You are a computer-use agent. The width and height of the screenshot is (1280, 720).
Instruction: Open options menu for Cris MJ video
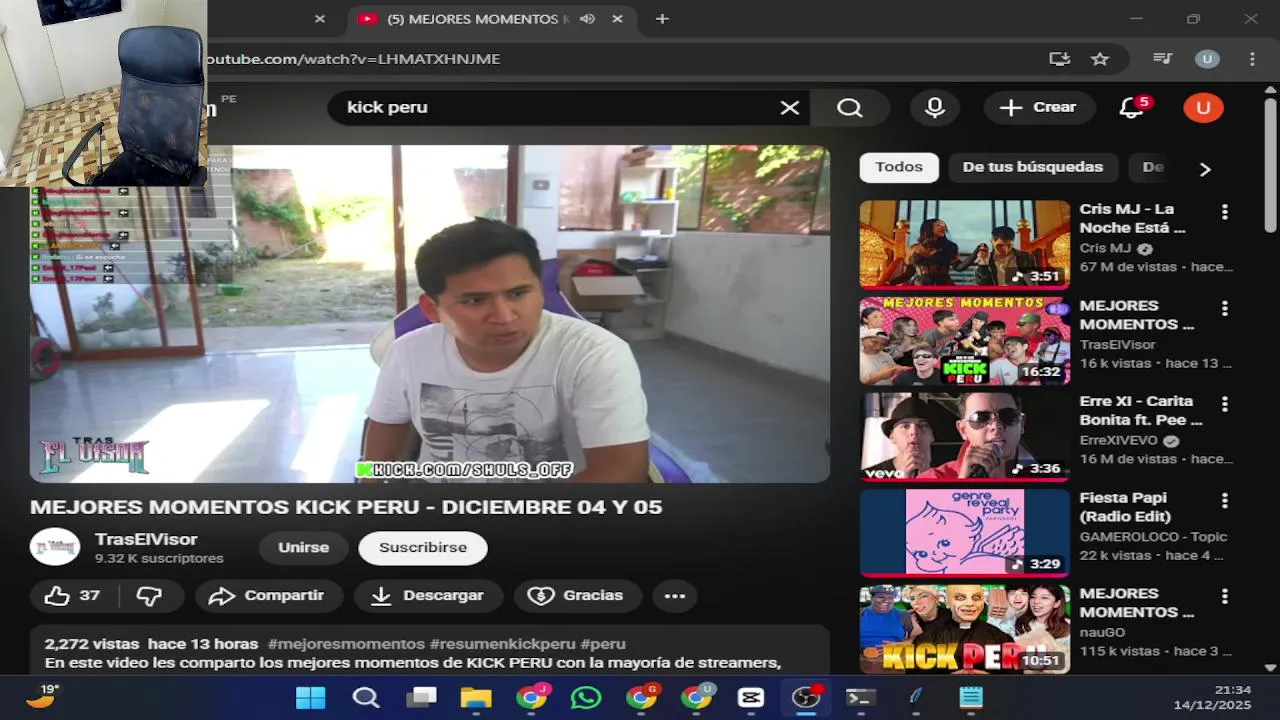point(1224,212)
